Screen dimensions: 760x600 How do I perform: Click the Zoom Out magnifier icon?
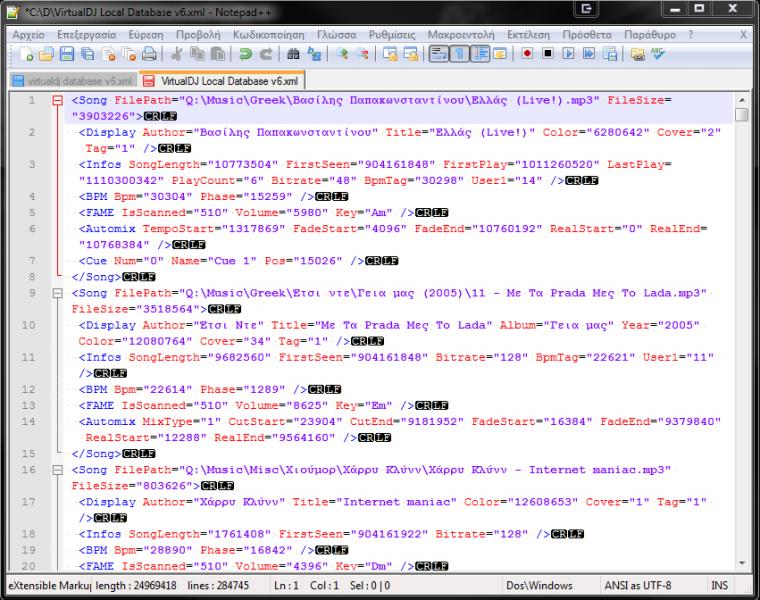(x=362, y=54)
